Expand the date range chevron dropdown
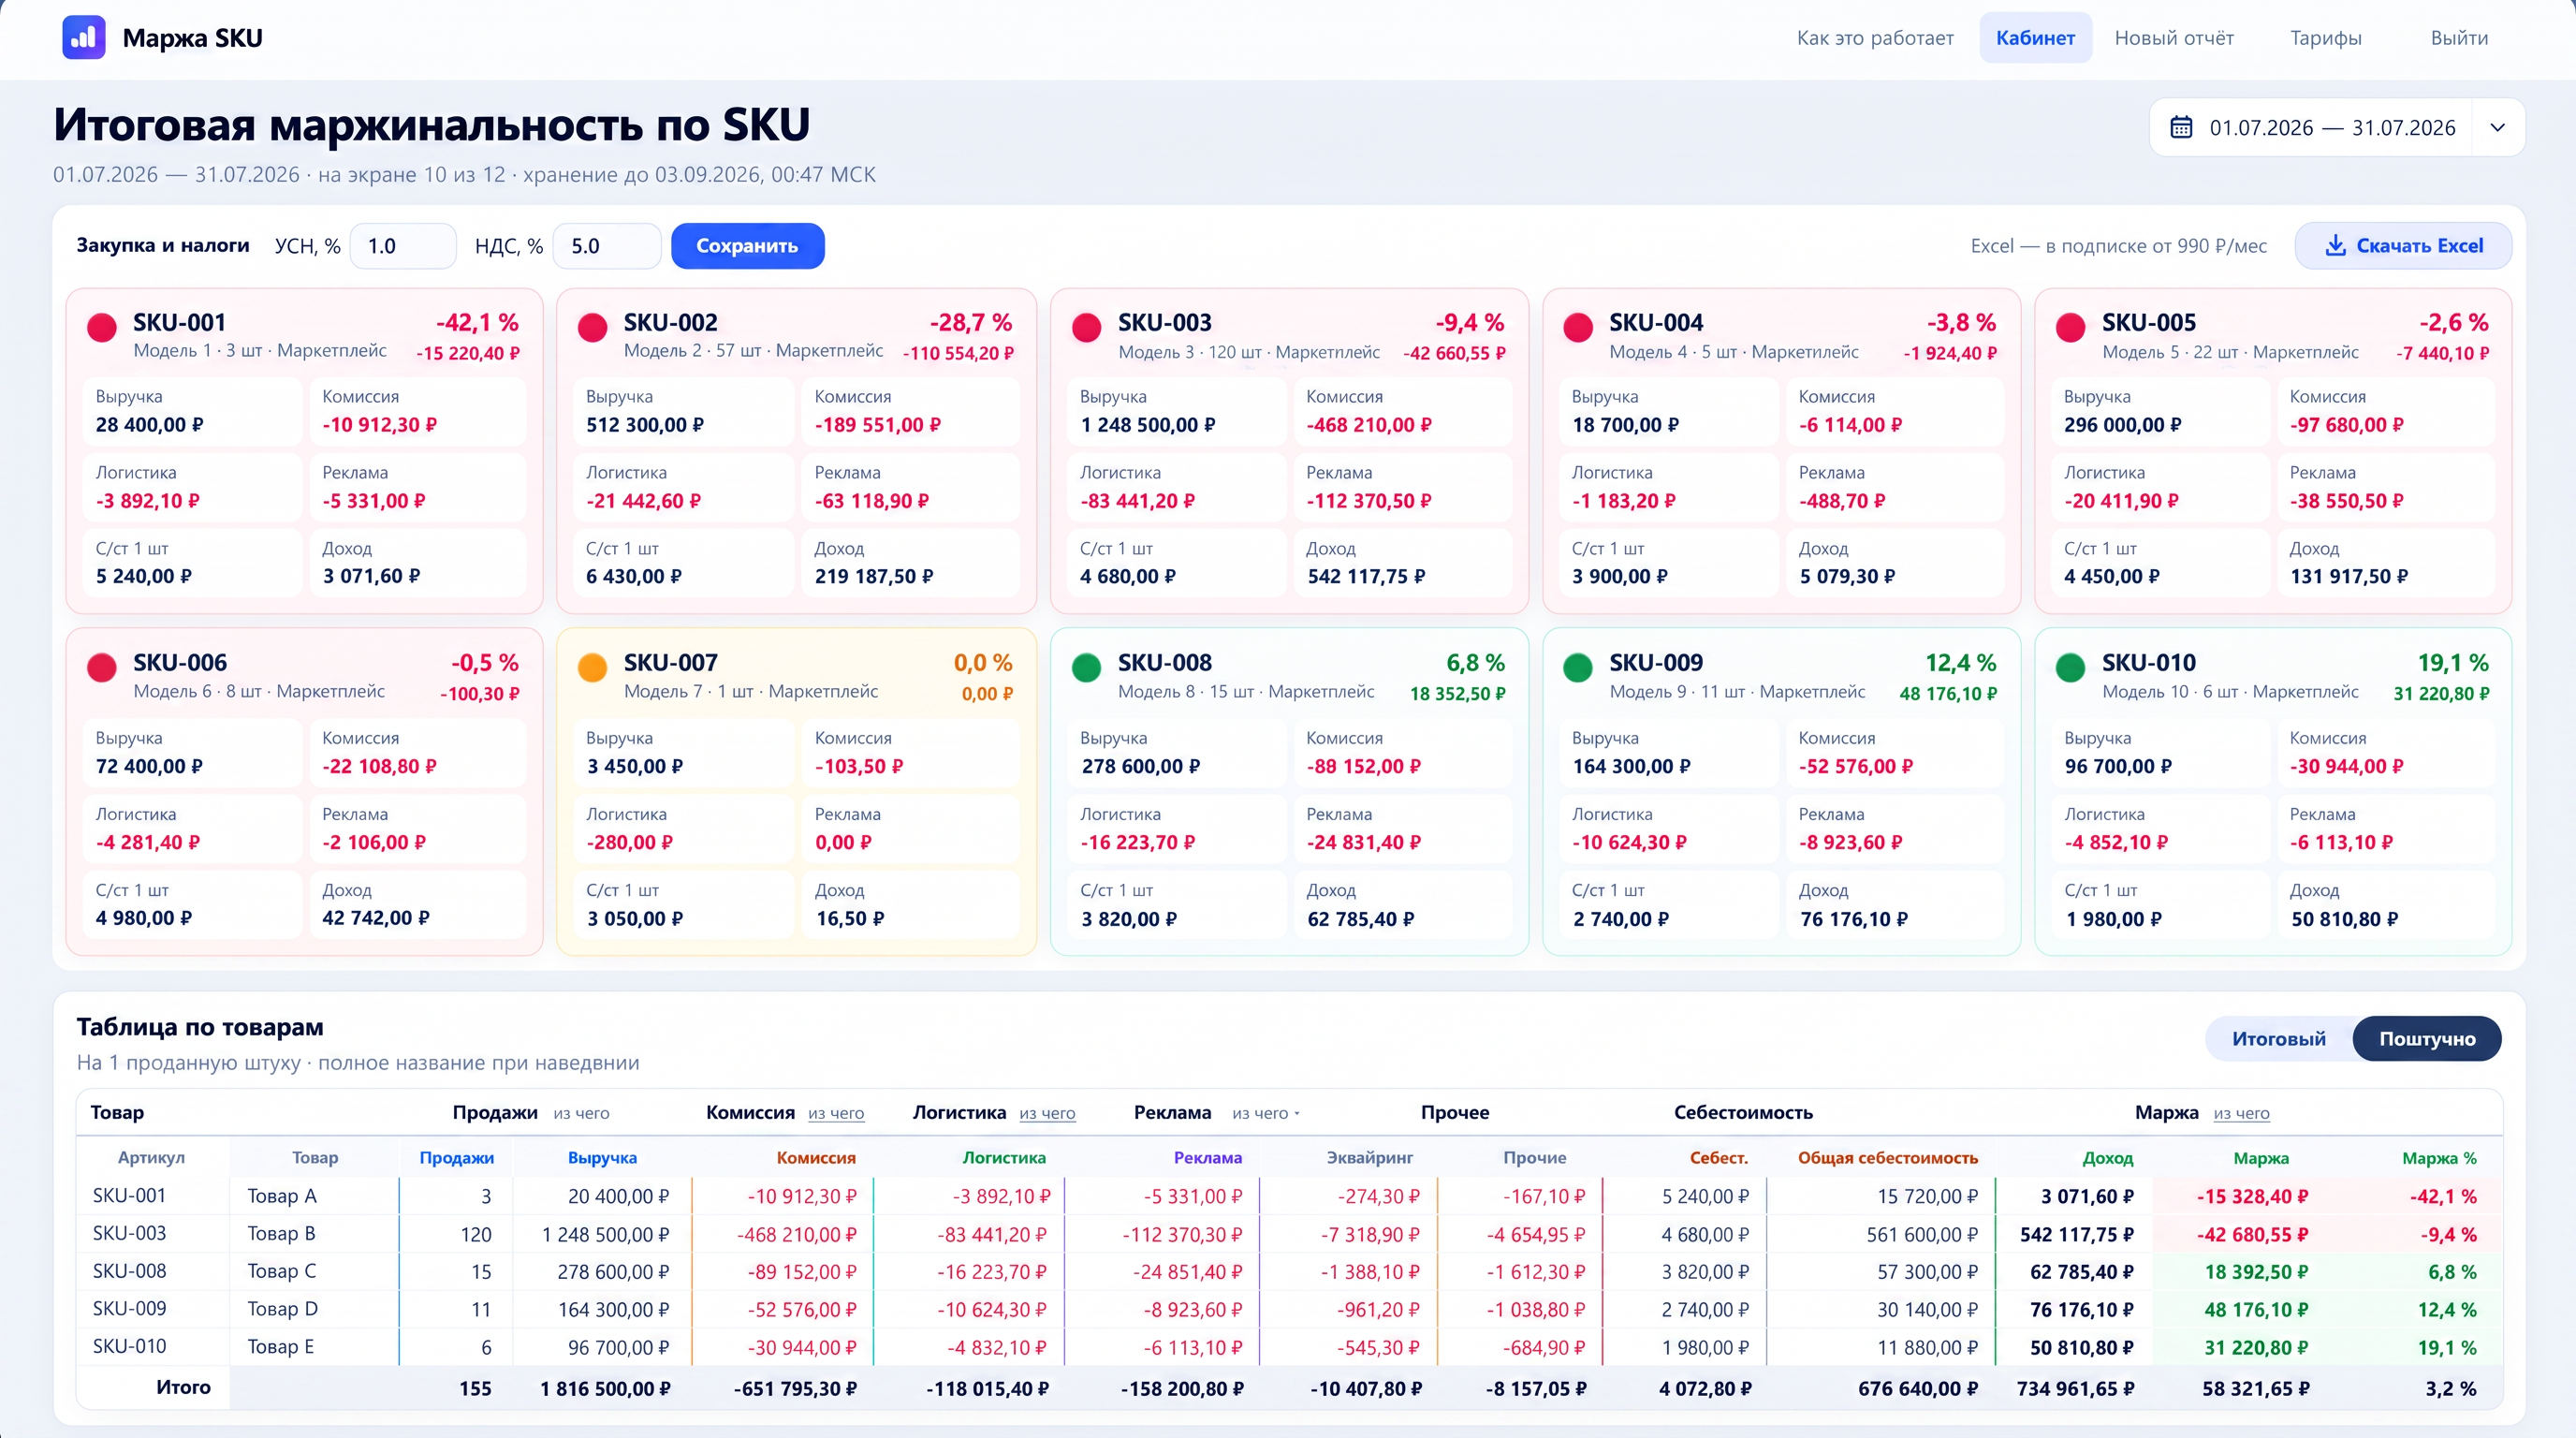 2497,128
